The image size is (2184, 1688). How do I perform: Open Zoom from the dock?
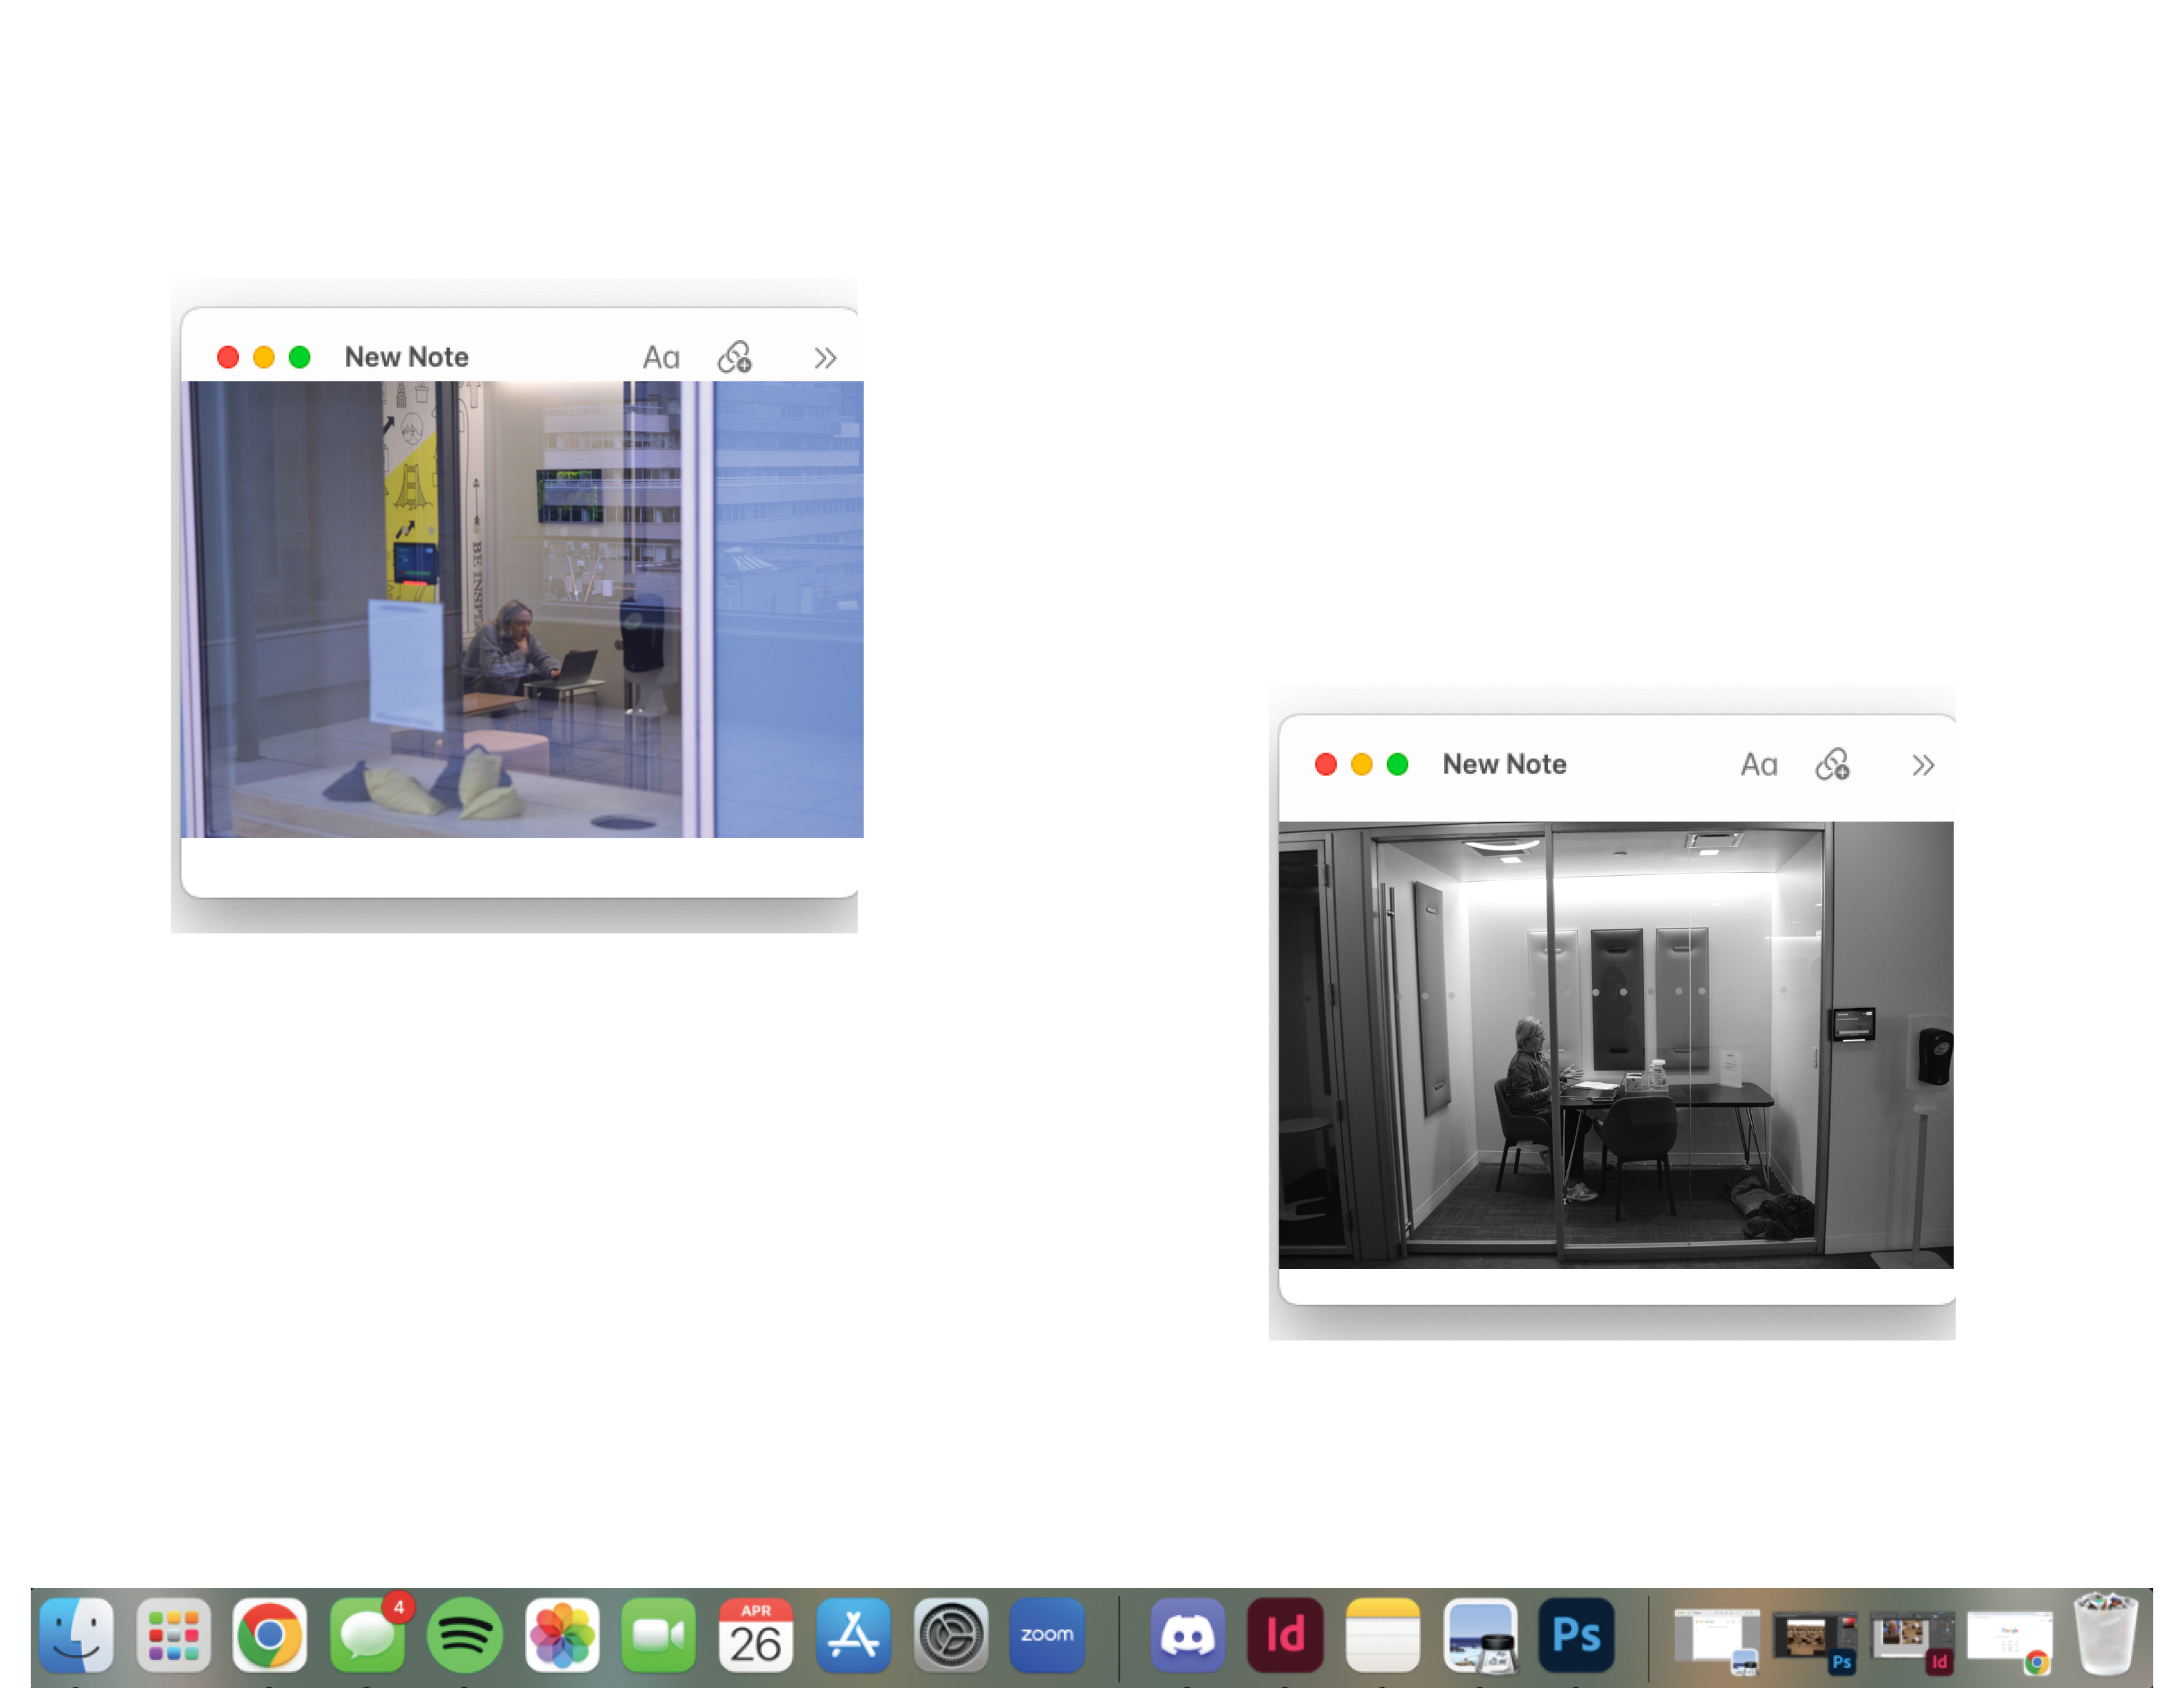pyautogui.click(x=1046, y=1635)
